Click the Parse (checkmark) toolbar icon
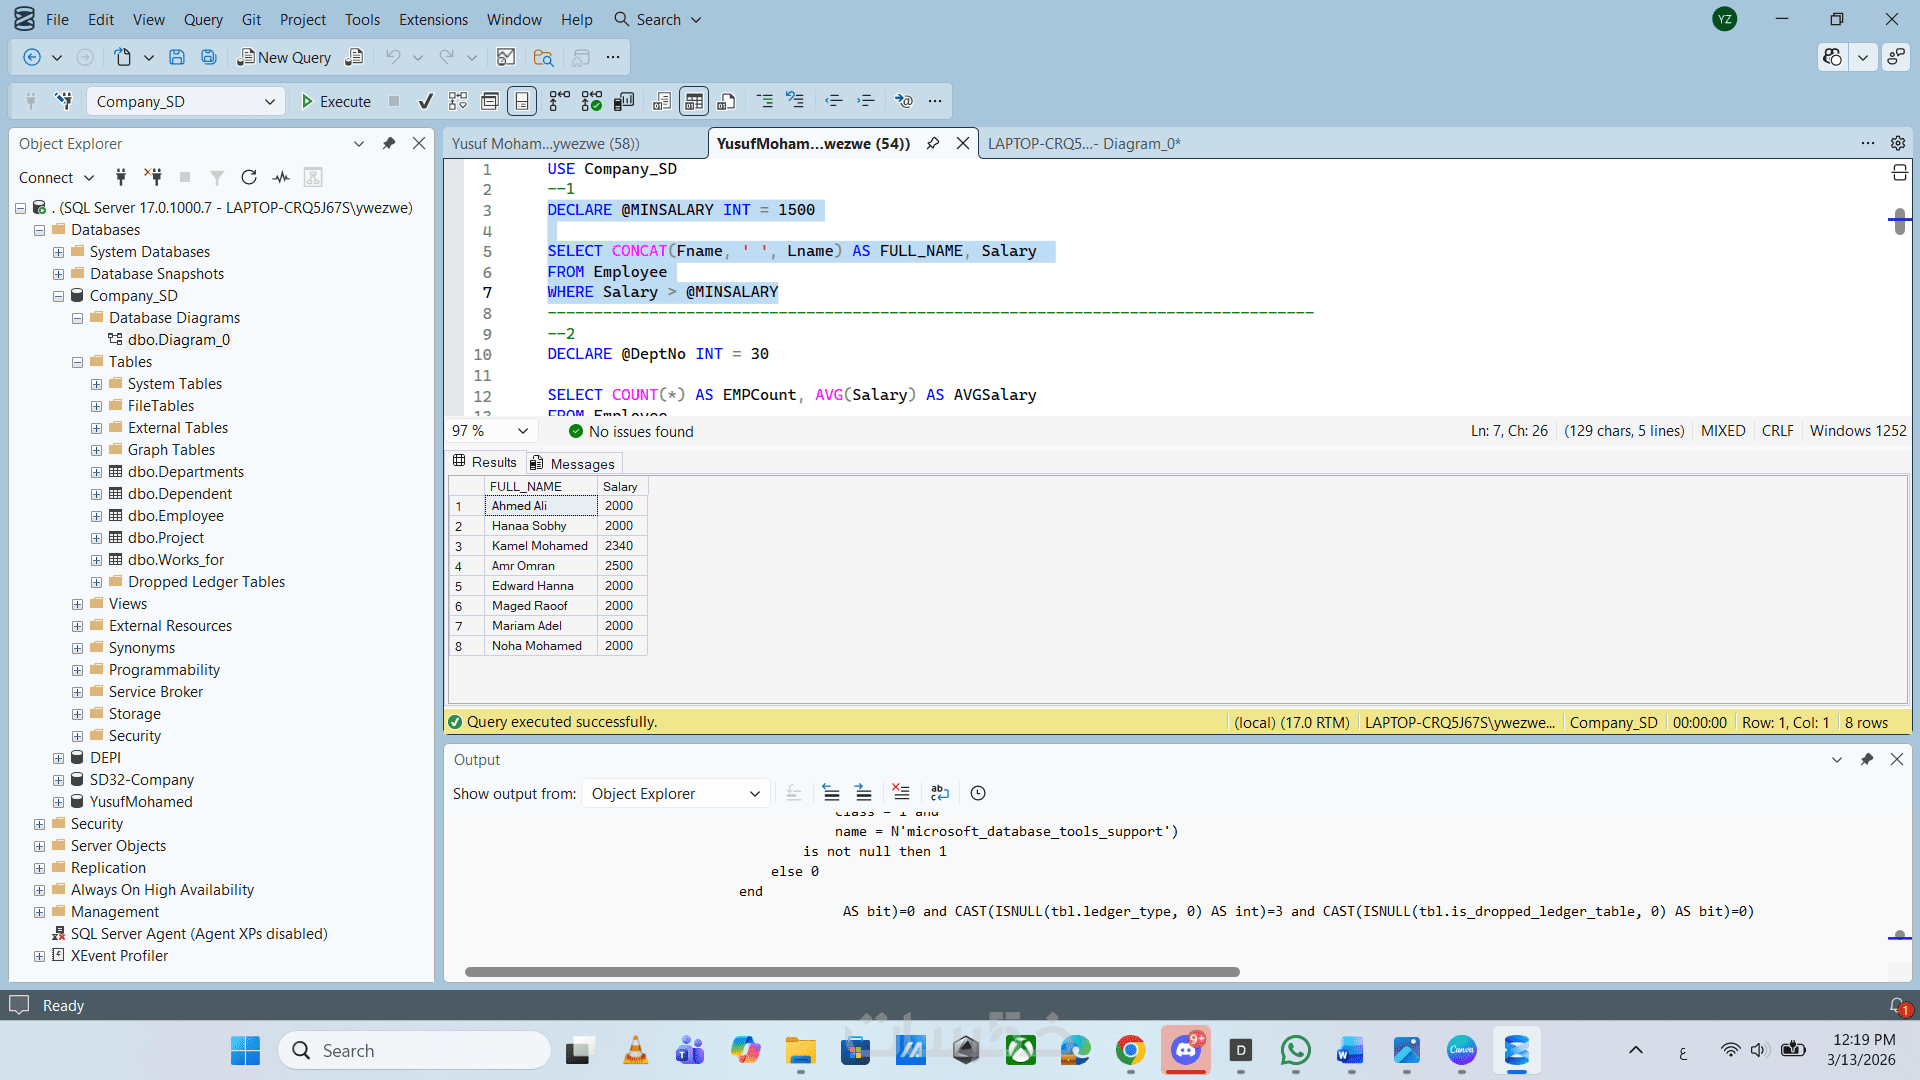 pyautogui.click(x=425, y=101)
